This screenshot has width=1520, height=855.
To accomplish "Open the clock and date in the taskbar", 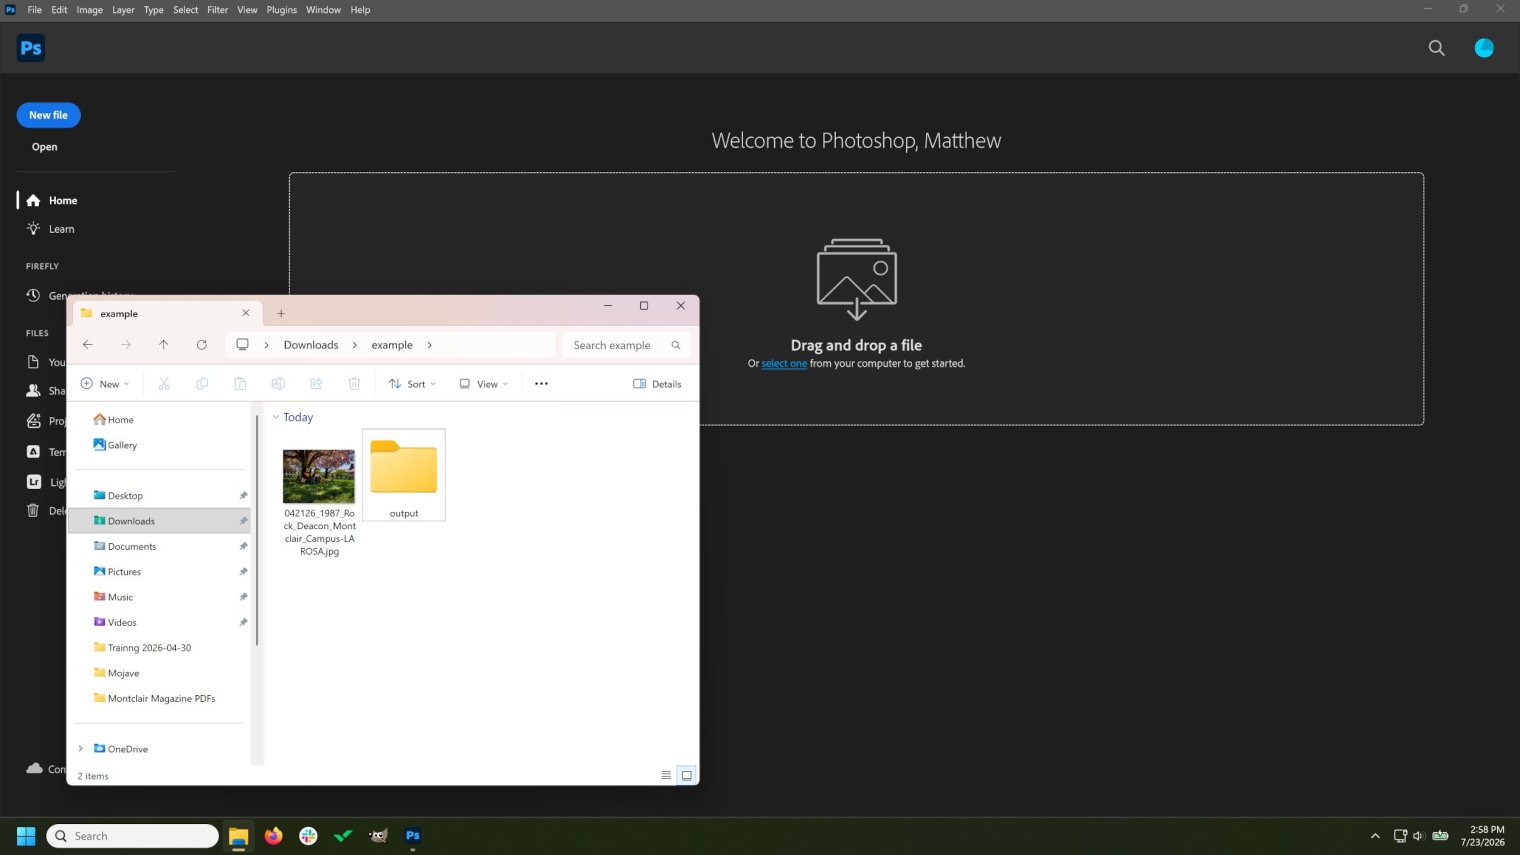I will click(x=1482, y=836).
